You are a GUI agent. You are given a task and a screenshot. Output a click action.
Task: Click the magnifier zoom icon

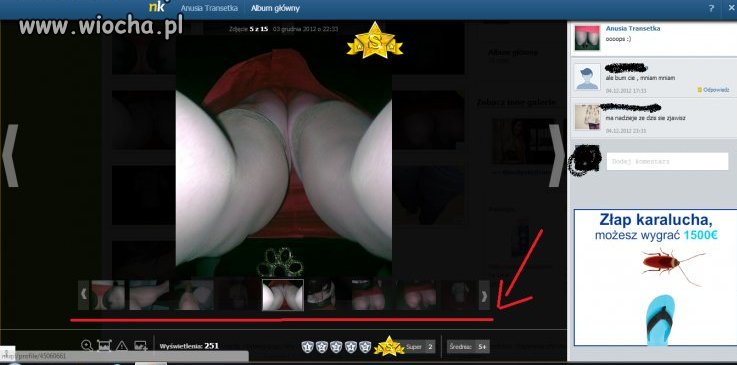pos(86,346)
